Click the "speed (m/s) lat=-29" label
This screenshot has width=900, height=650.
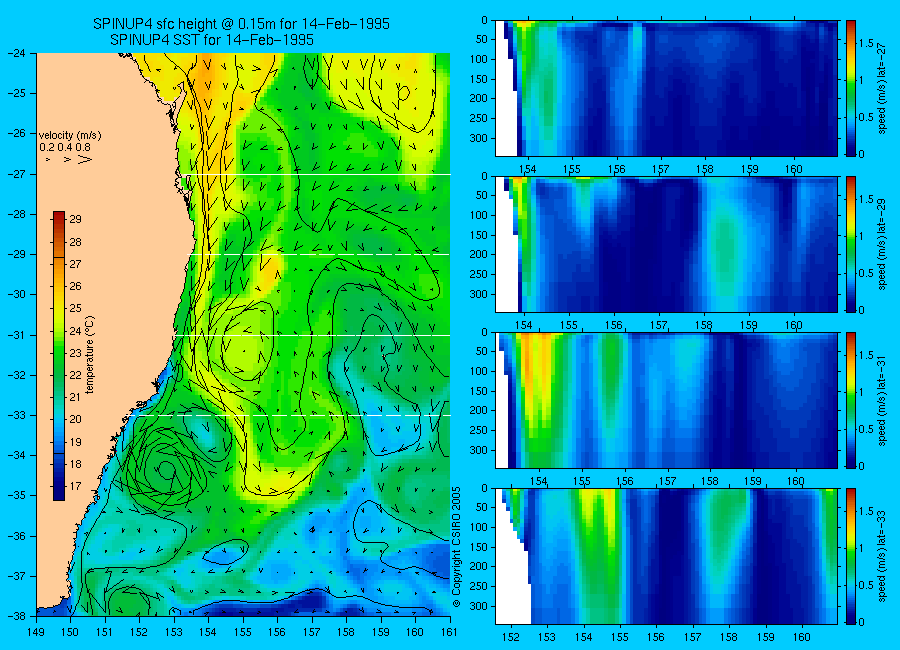[883, 244]
